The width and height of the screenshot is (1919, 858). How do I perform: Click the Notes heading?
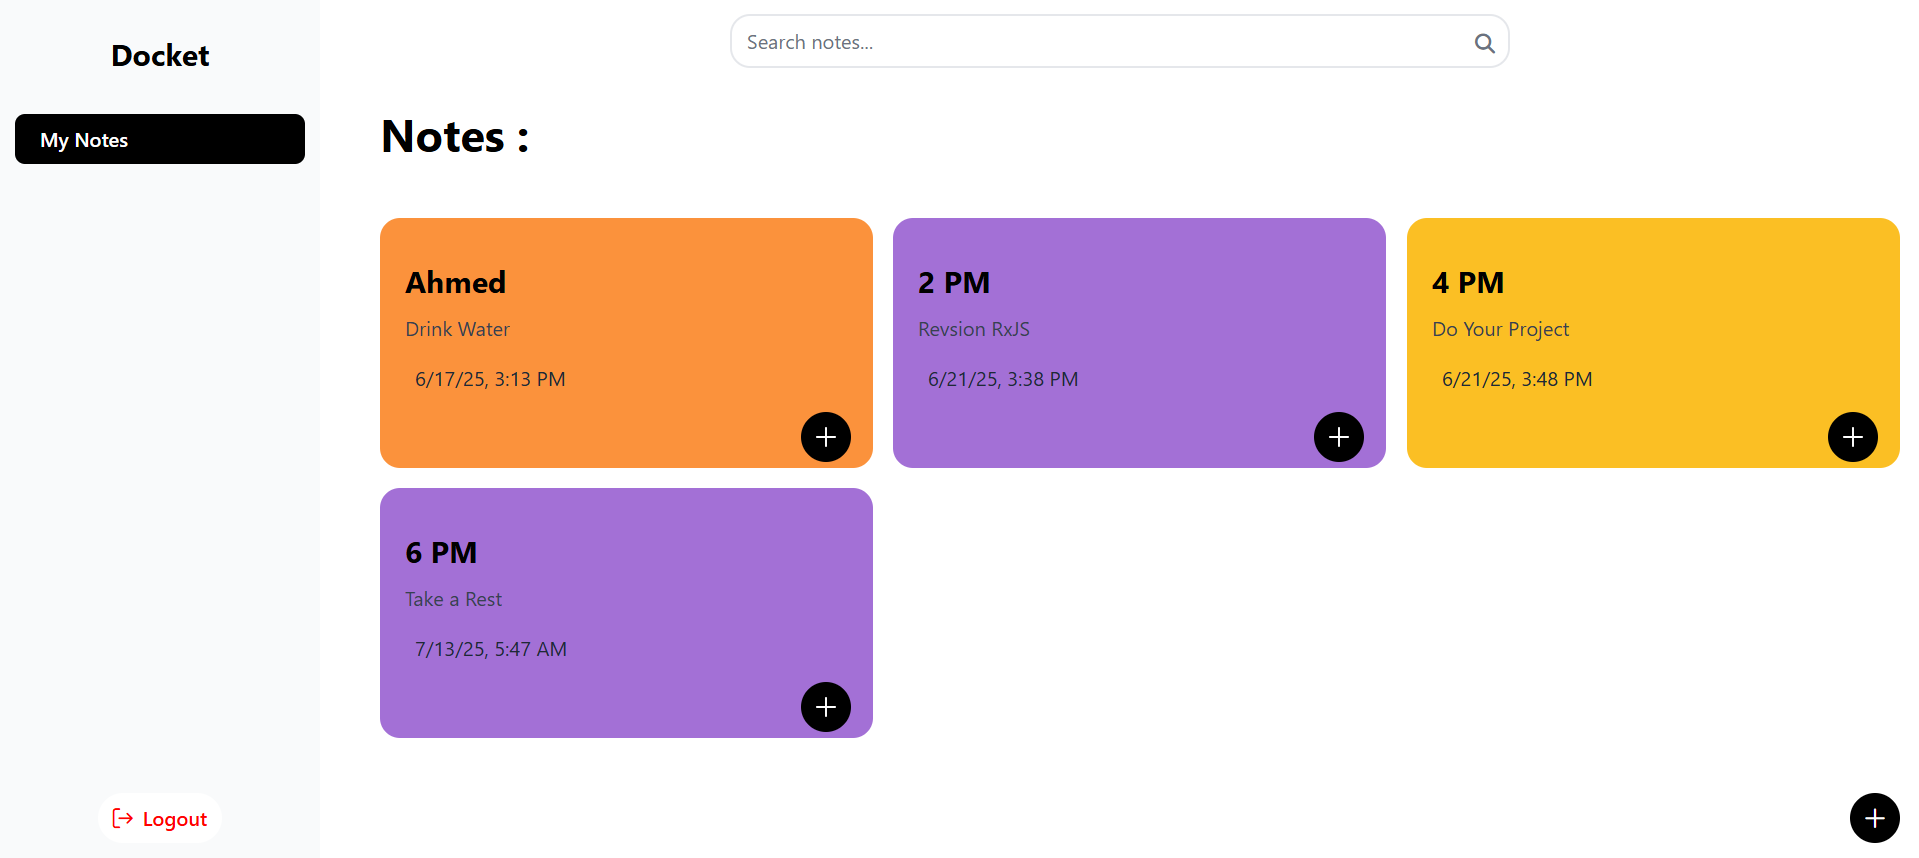click(x=455, y=137)
